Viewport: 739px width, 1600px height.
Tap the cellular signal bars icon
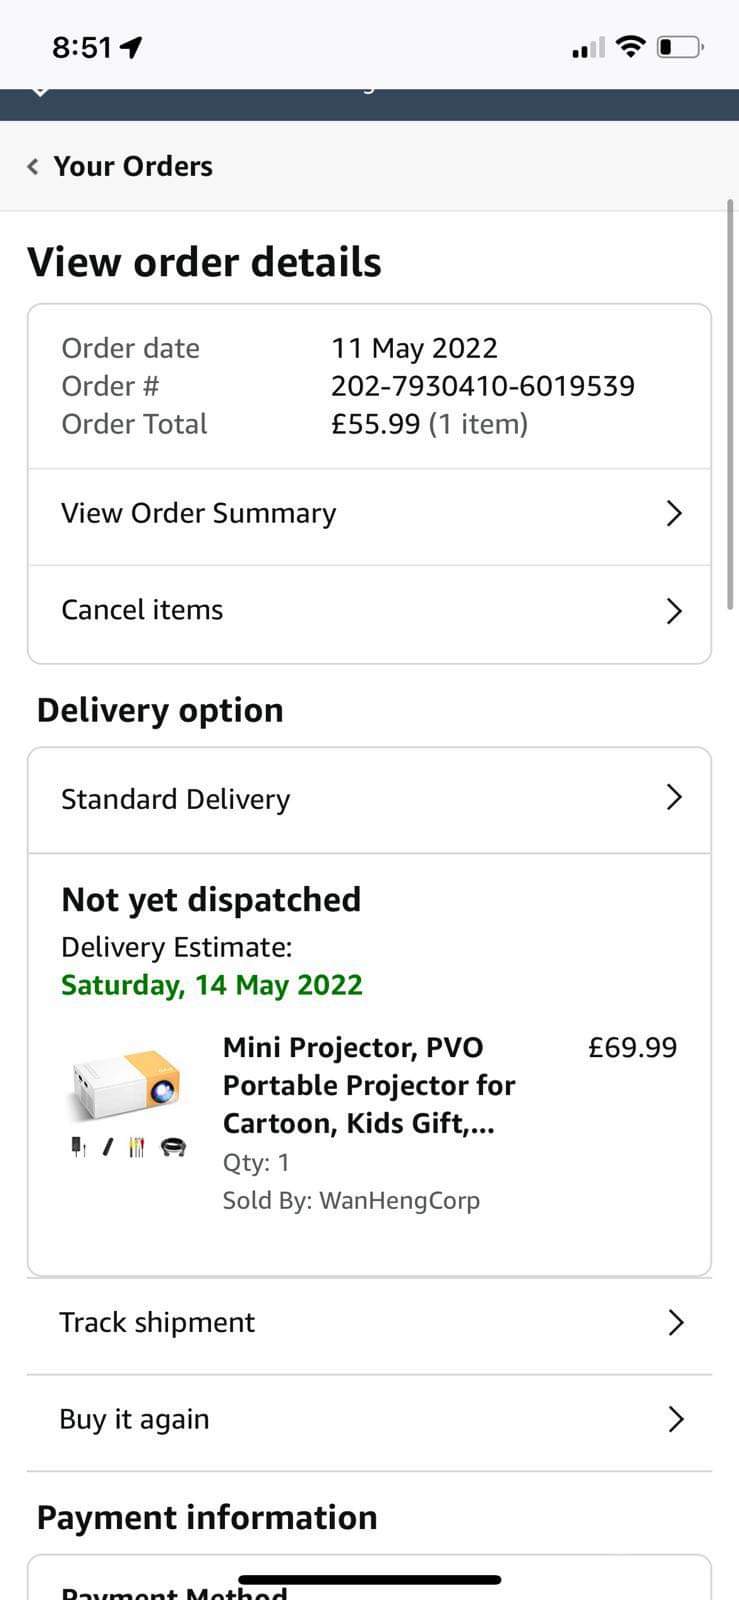click(x=588, y=48)
